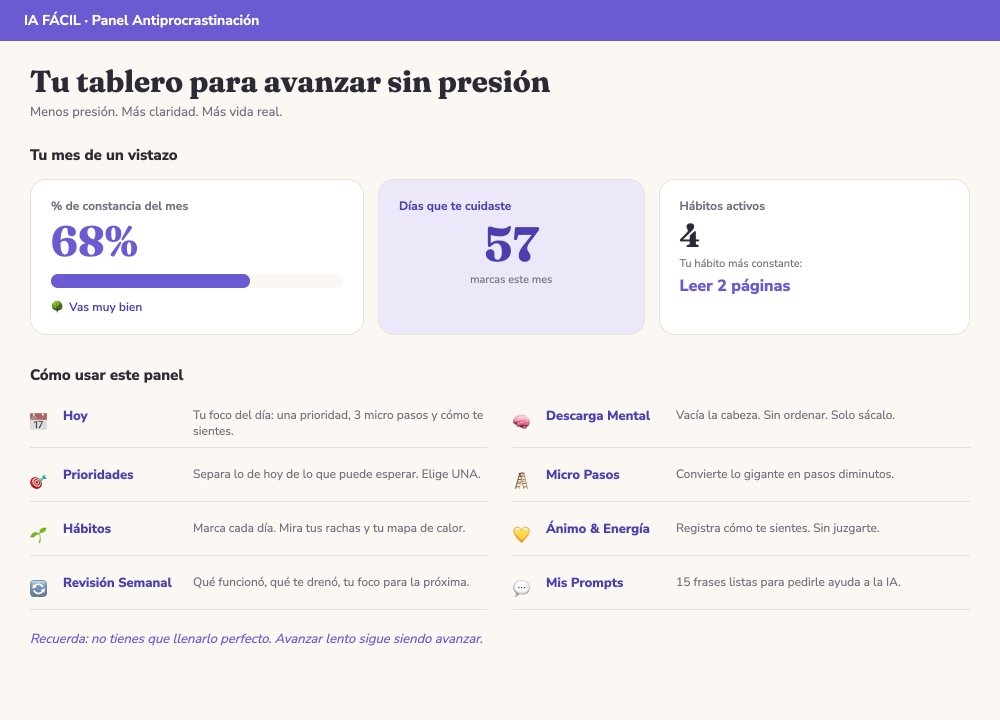
Task: Click the description Convierte lo gigante
Action: pyautogui.click(x=785, y=474)
